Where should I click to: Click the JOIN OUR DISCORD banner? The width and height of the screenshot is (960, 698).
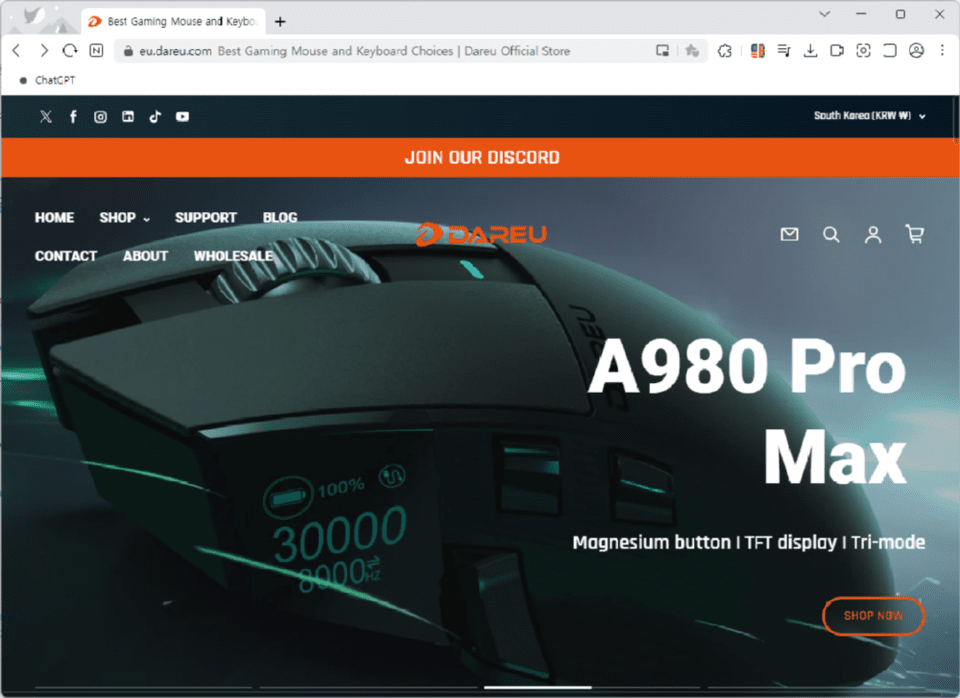(x=481, y=157)
